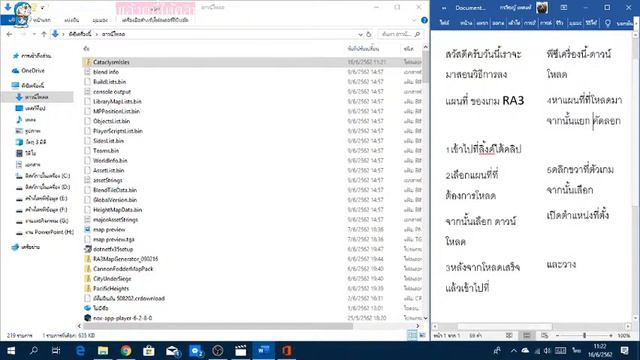This screenshot has width=640, height=360.
Task: Open the address bar history dropdown
Action: point(360,34)
